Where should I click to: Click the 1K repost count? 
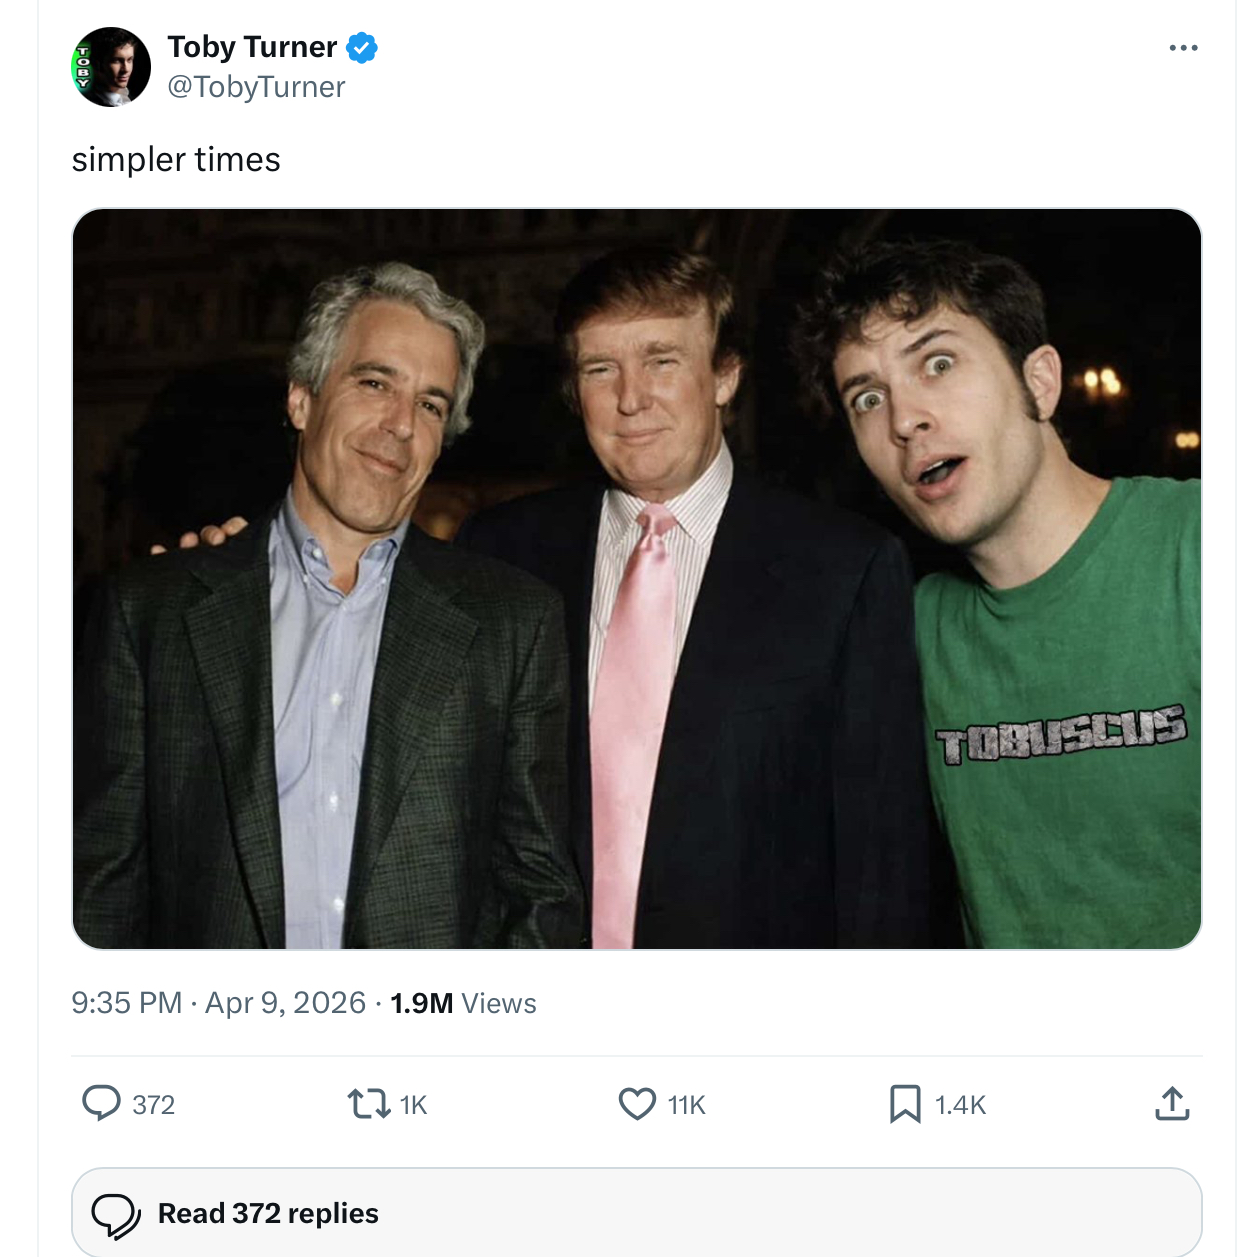(x=413, y=1105)
